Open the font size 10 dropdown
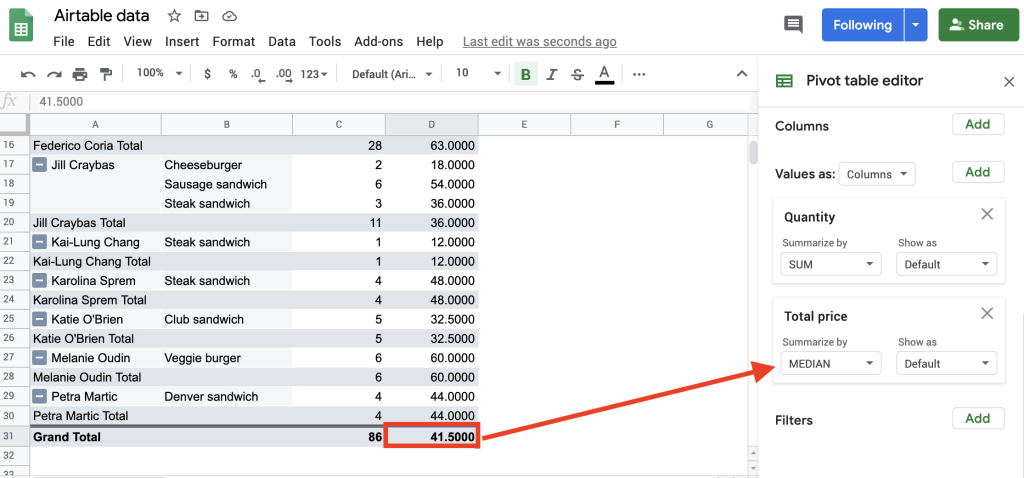 (478, 74)
